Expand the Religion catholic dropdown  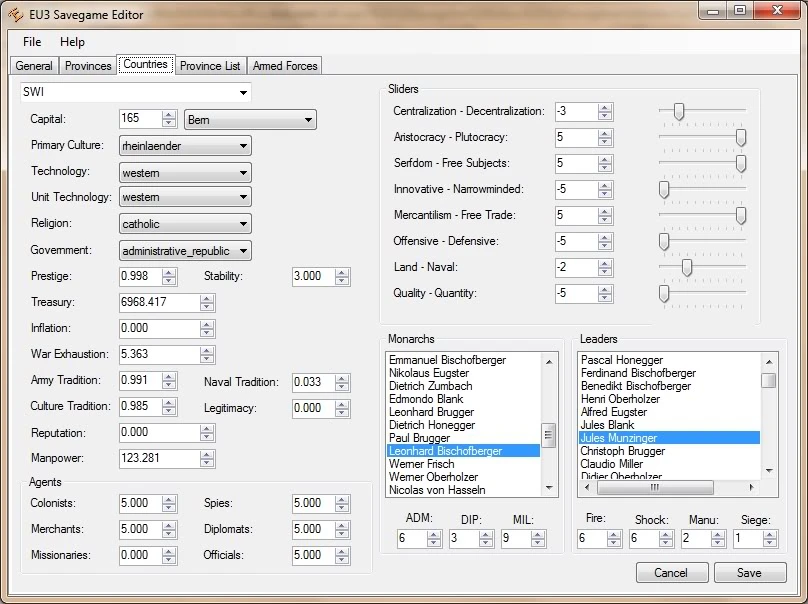(243, 224)
